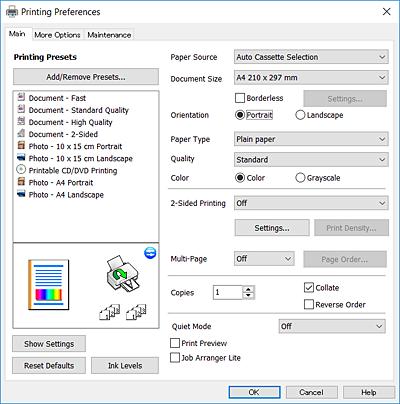Click the Ink Levels button
Viewport: 400px width, 404px height.
pos(125,366)
